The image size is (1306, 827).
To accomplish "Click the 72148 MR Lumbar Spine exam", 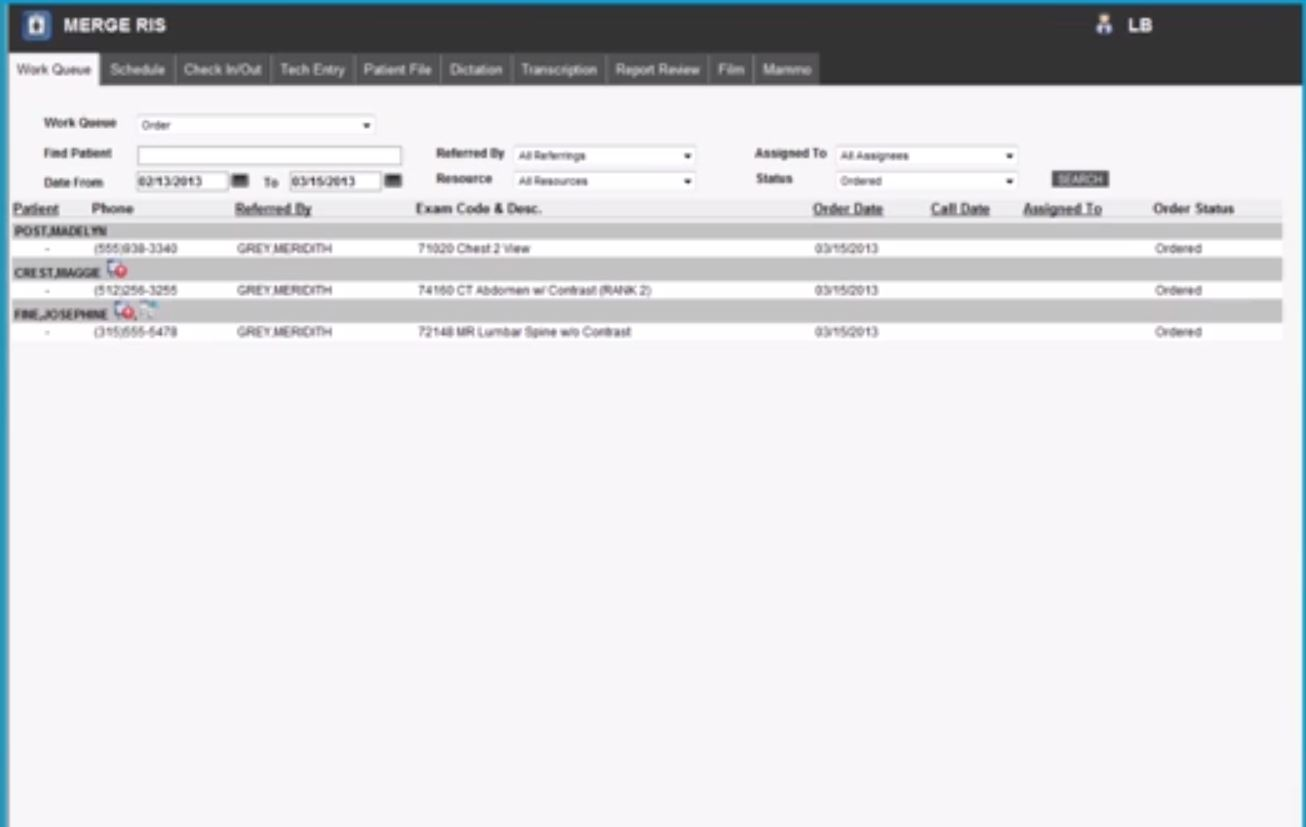I will (x=524, y=332).
